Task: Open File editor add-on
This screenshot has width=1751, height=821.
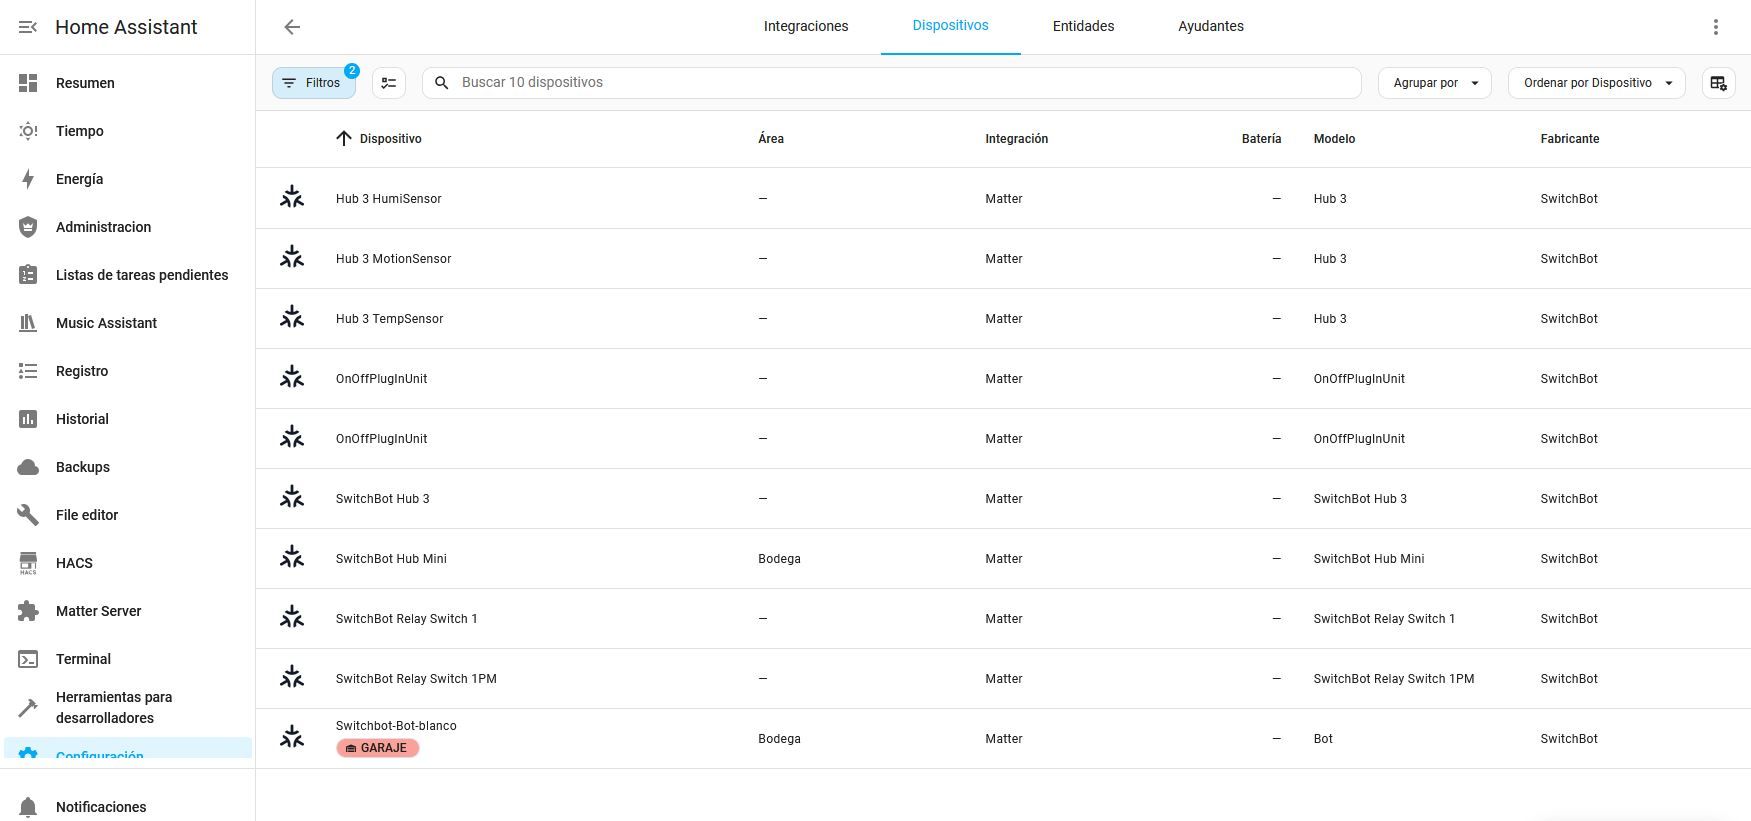Action: [128, 515]
